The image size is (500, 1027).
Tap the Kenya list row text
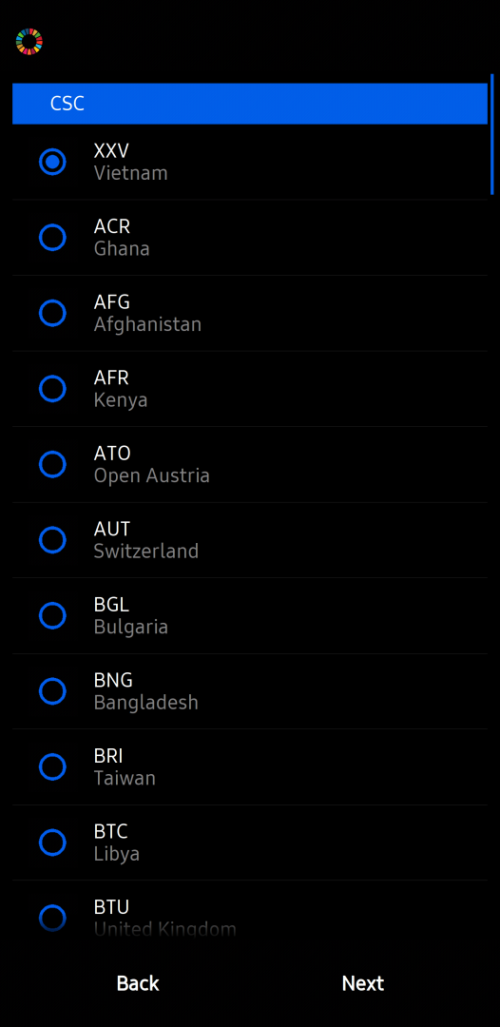click(121, 401)
